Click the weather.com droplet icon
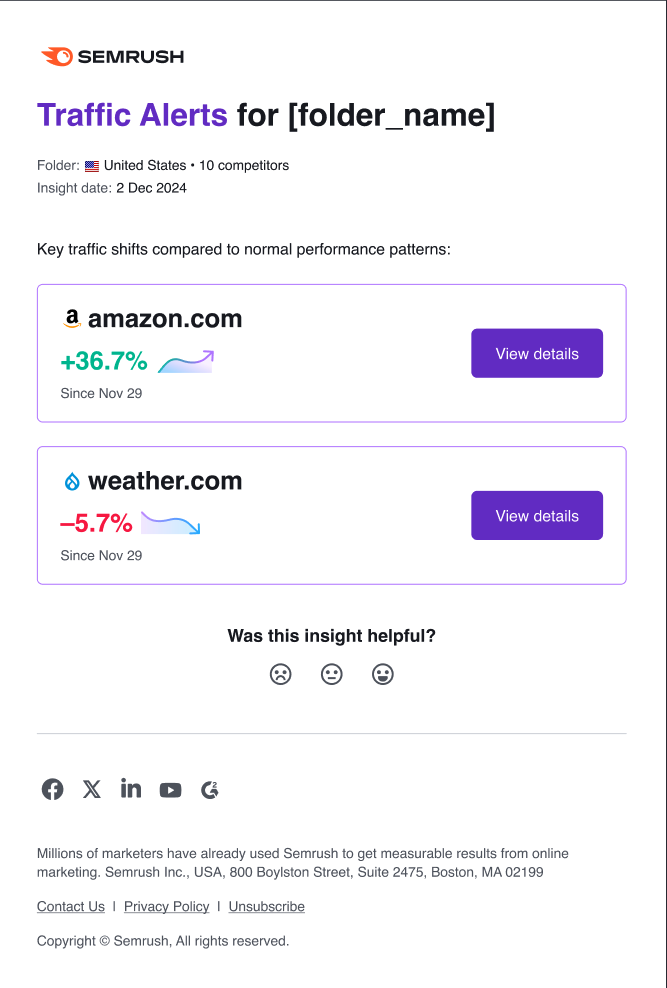The height and width of the screenshot is (988, 667). [70, 480]
